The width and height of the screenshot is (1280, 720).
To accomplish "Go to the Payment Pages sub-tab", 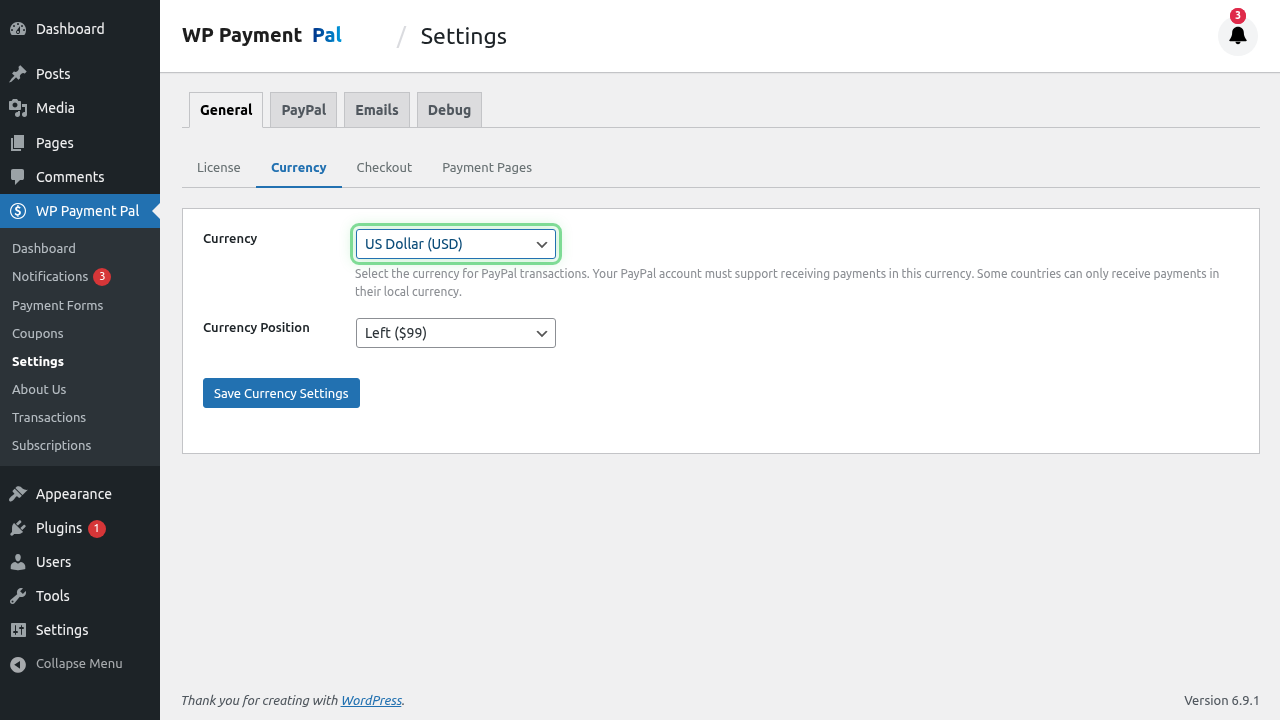I will (x=486, y=167).
